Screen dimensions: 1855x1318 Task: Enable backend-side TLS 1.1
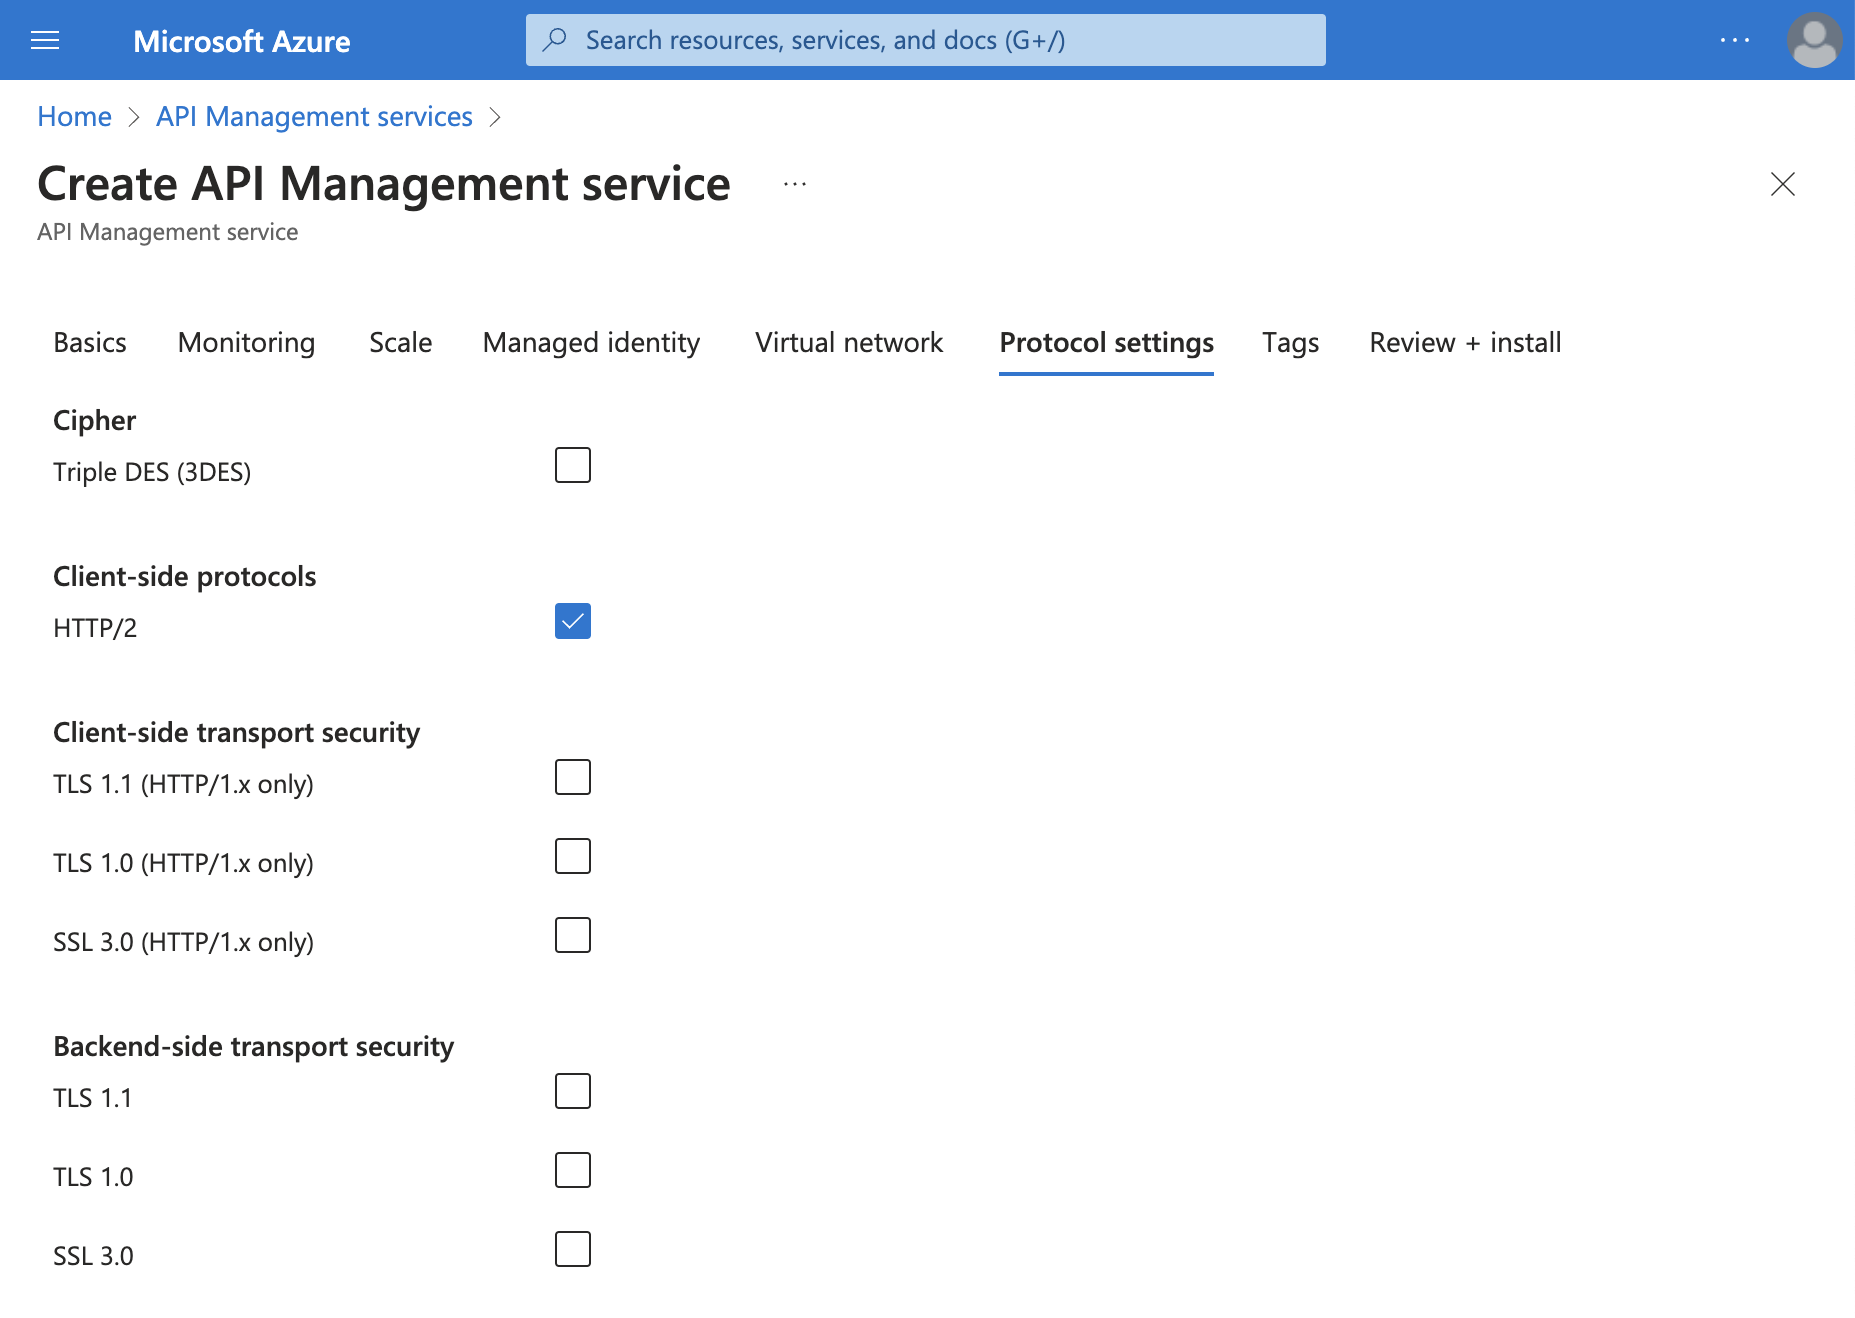572,1091
